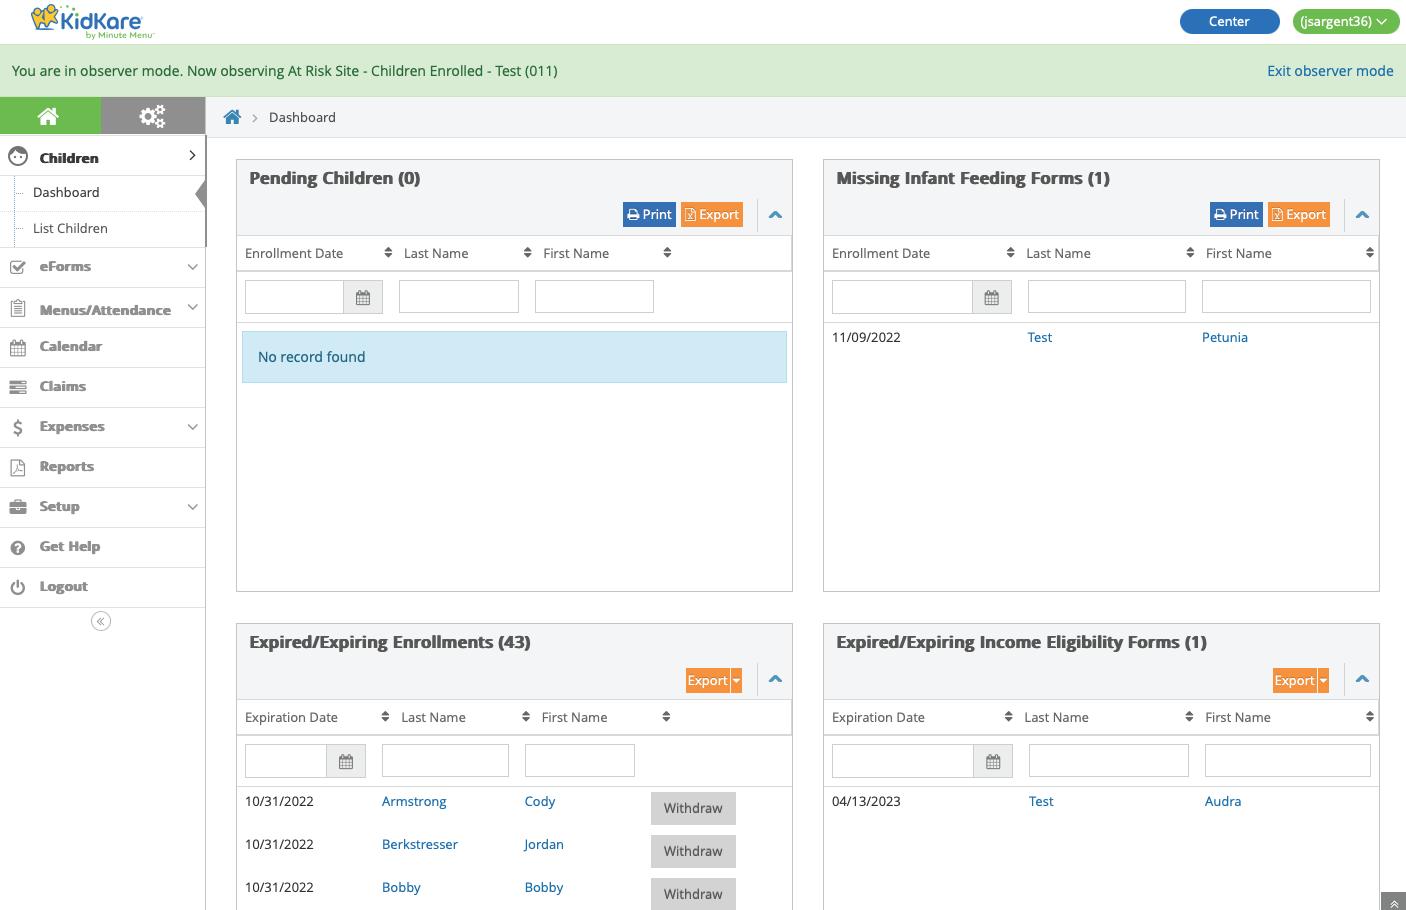1406x910 pixels.
Task: Open the settings gears tab
Action: (152, 116)
